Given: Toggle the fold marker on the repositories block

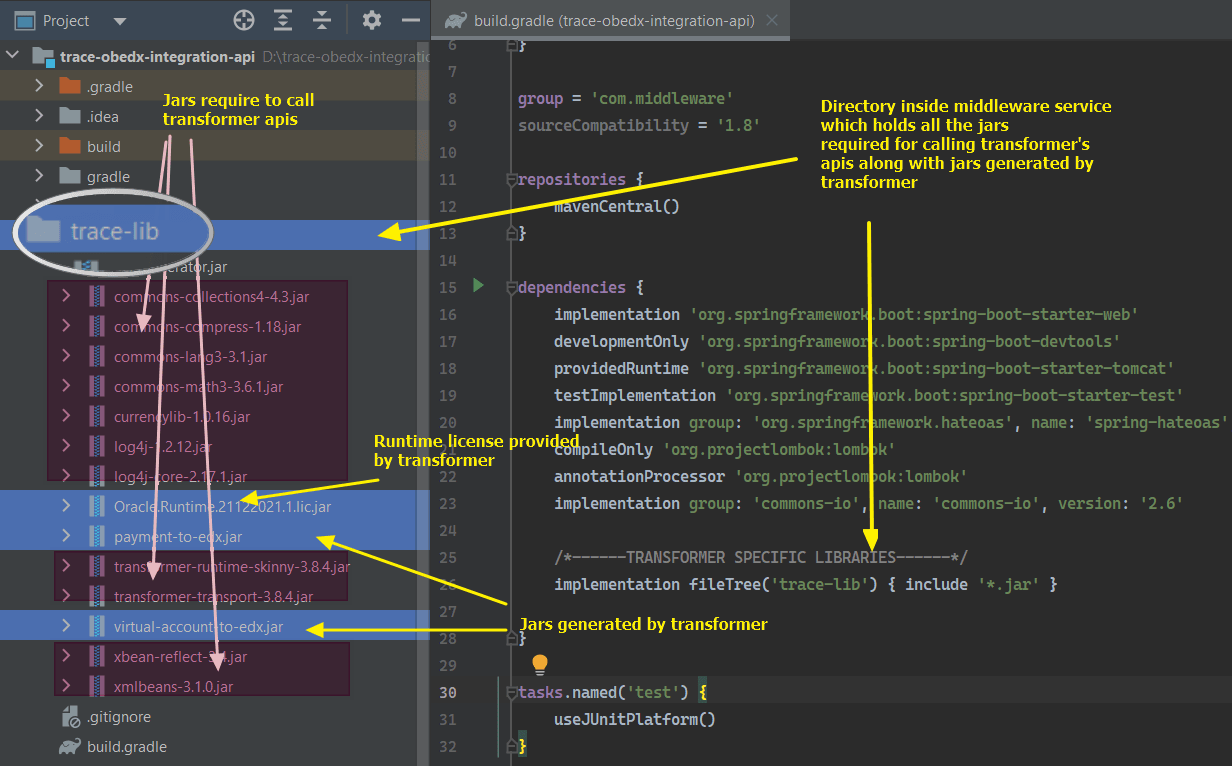Looking at the screenshot, I should click(x=513, y=180).
